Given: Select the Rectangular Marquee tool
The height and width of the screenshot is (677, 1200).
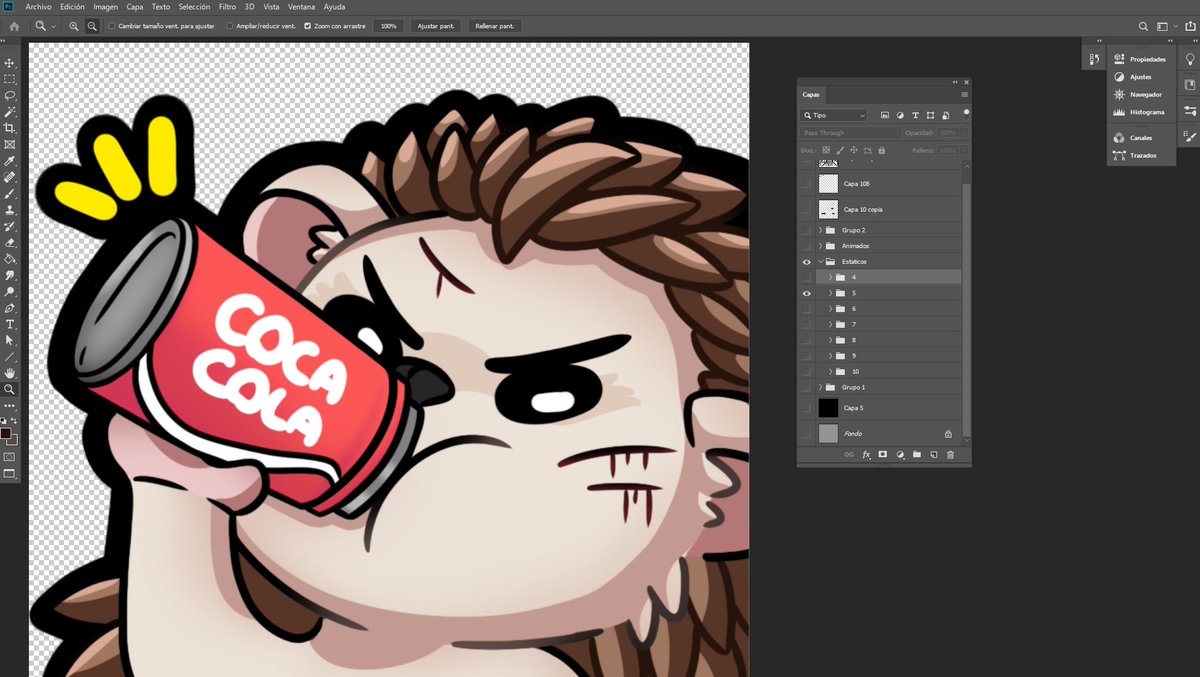Looking at the screenshot, I should pos(10,79).
